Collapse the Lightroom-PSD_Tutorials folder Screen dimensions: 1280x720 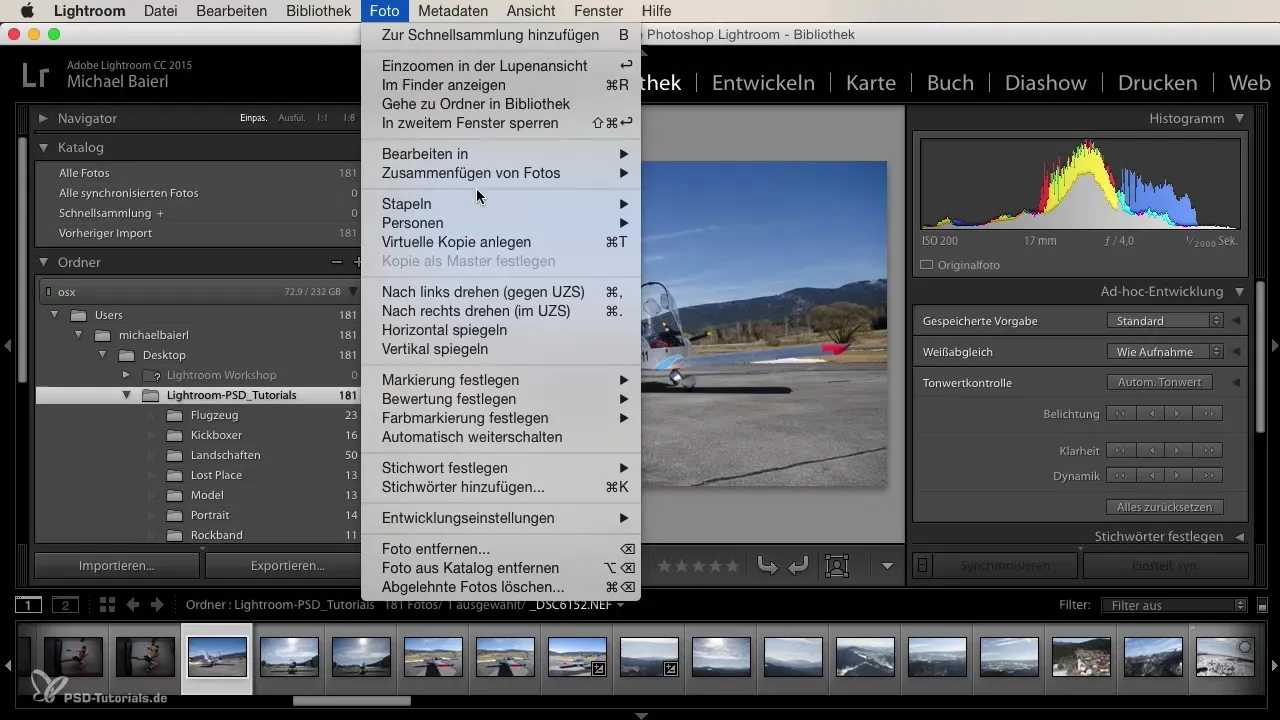[x=126, y=395]
